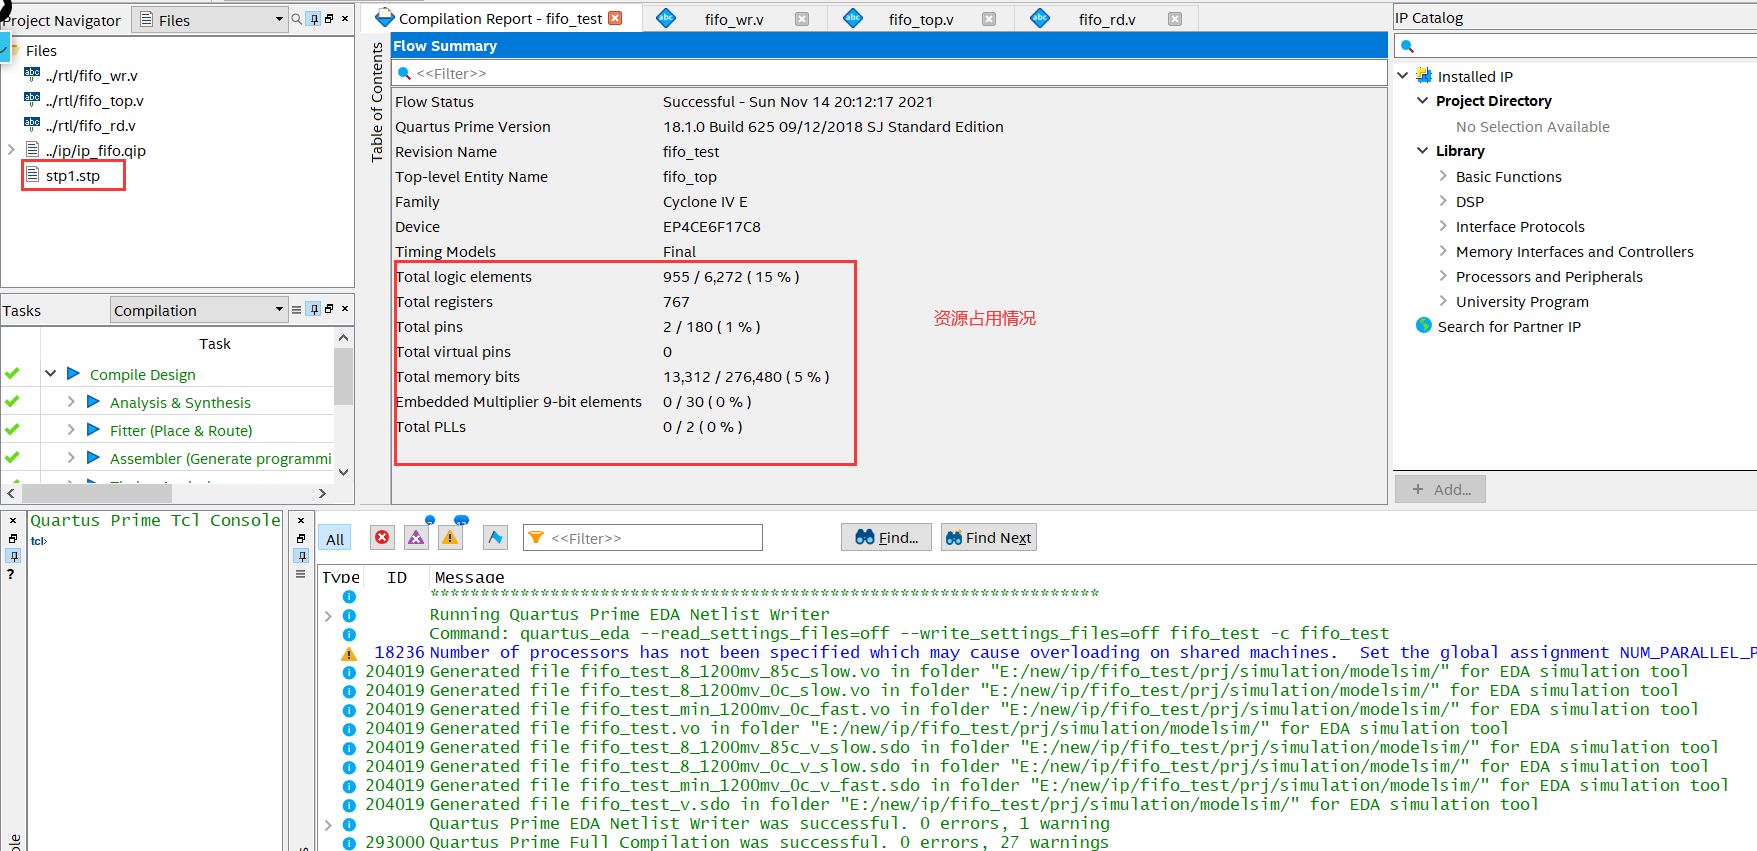This screenshot has width=1757, height=851.
Task: Expand the Processors and Peripherals category
Action: tap(1443, 276)
